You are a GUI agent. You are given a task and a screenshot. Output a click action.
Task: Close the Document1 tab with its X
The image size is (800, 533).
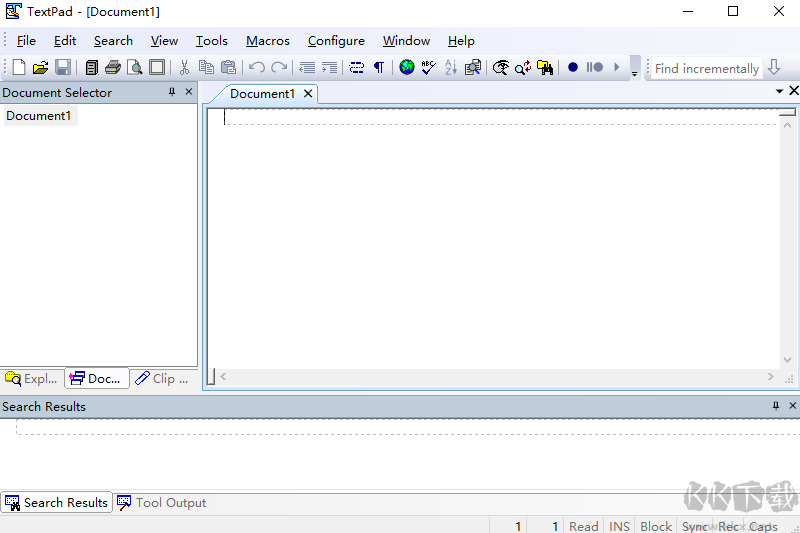tap(308, 94)
